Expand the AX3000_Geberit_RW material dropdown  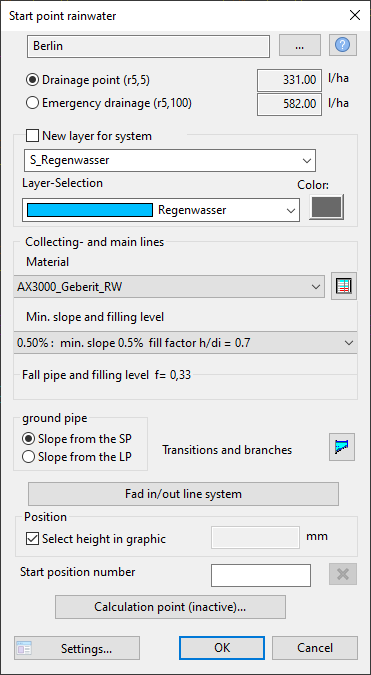(x=169, y=287)
